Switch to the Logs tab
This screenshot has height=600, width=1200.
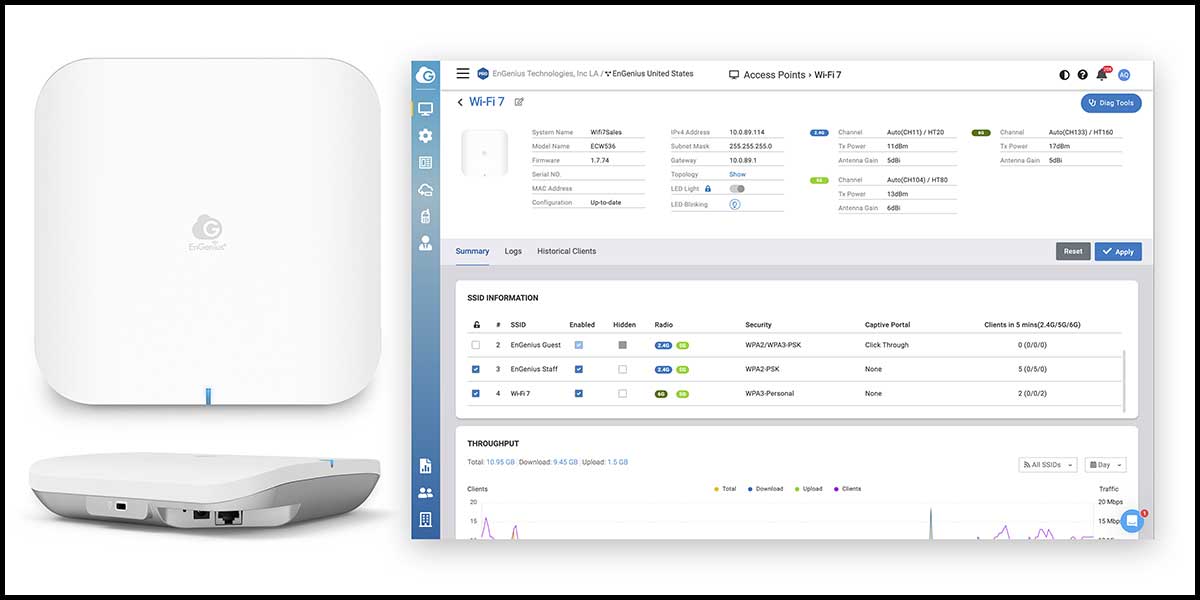[513, 251]
